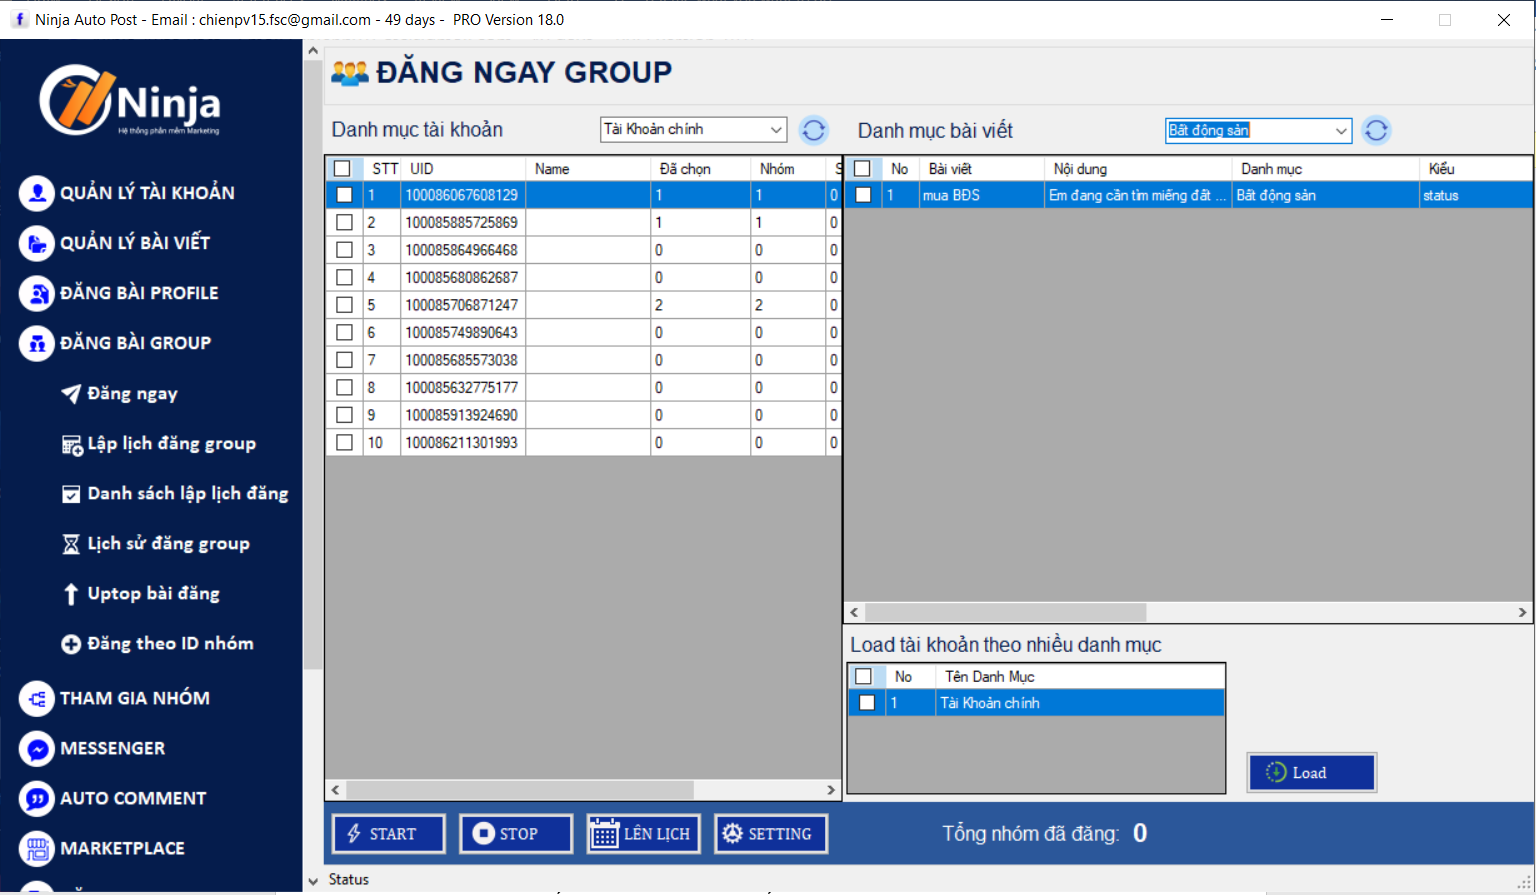Click UID cell 100085864966468

tap(462, 250)
